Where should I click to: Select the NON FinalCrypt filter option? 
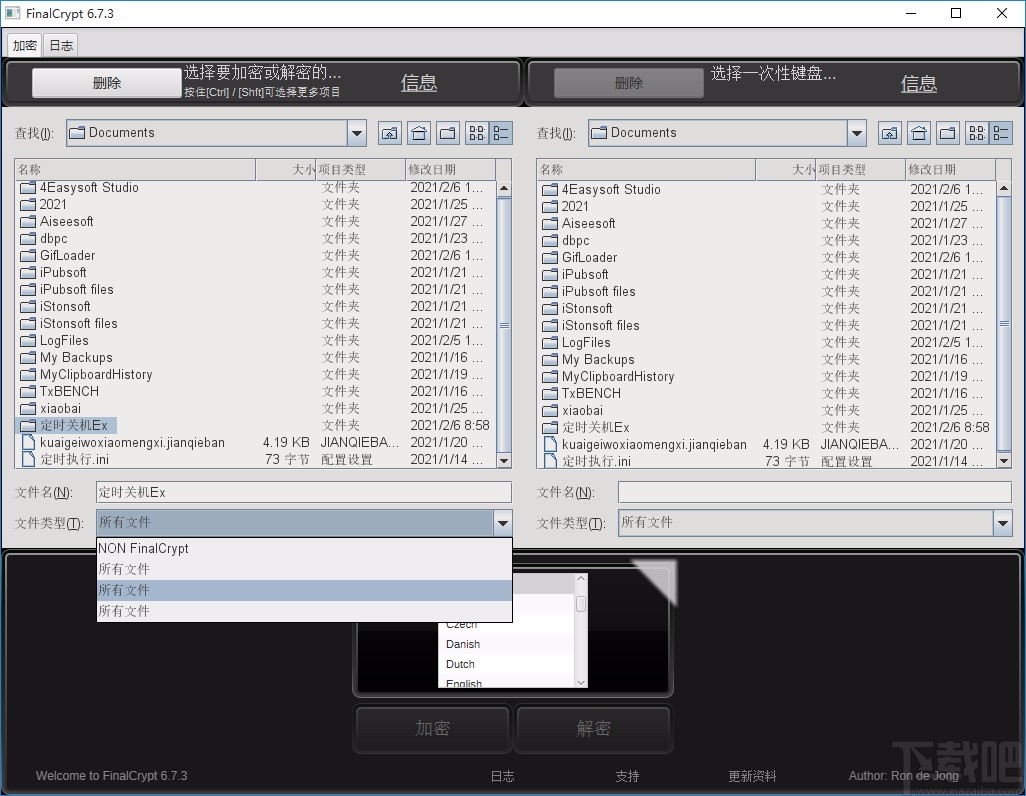click(143, 548)
